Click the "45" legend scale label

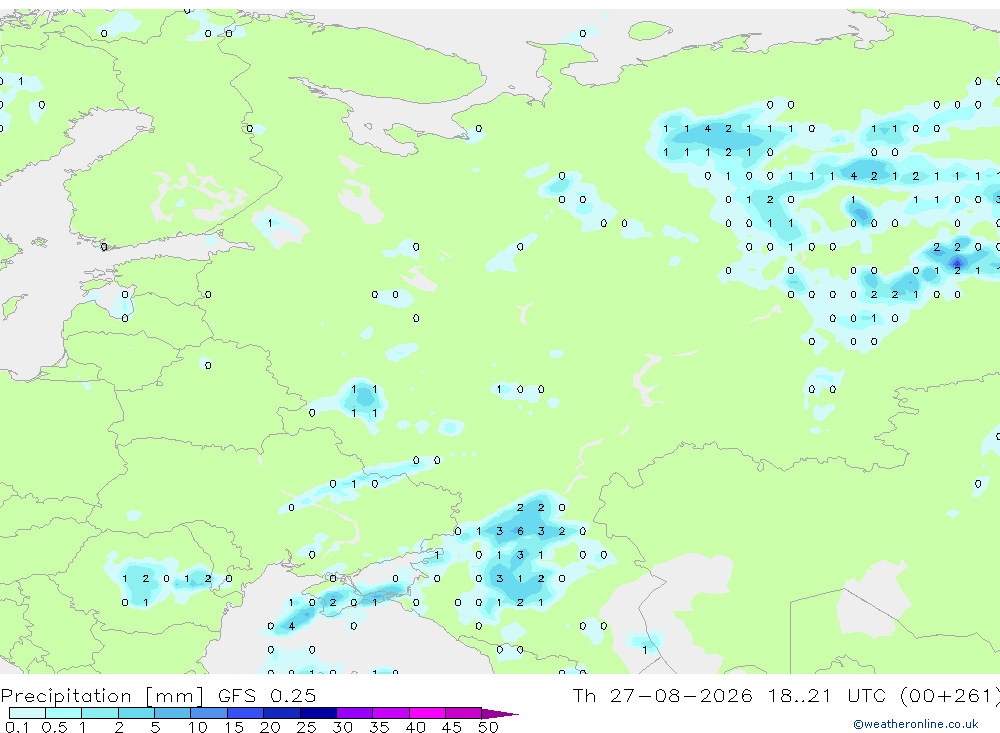click(x=452, y=727)
